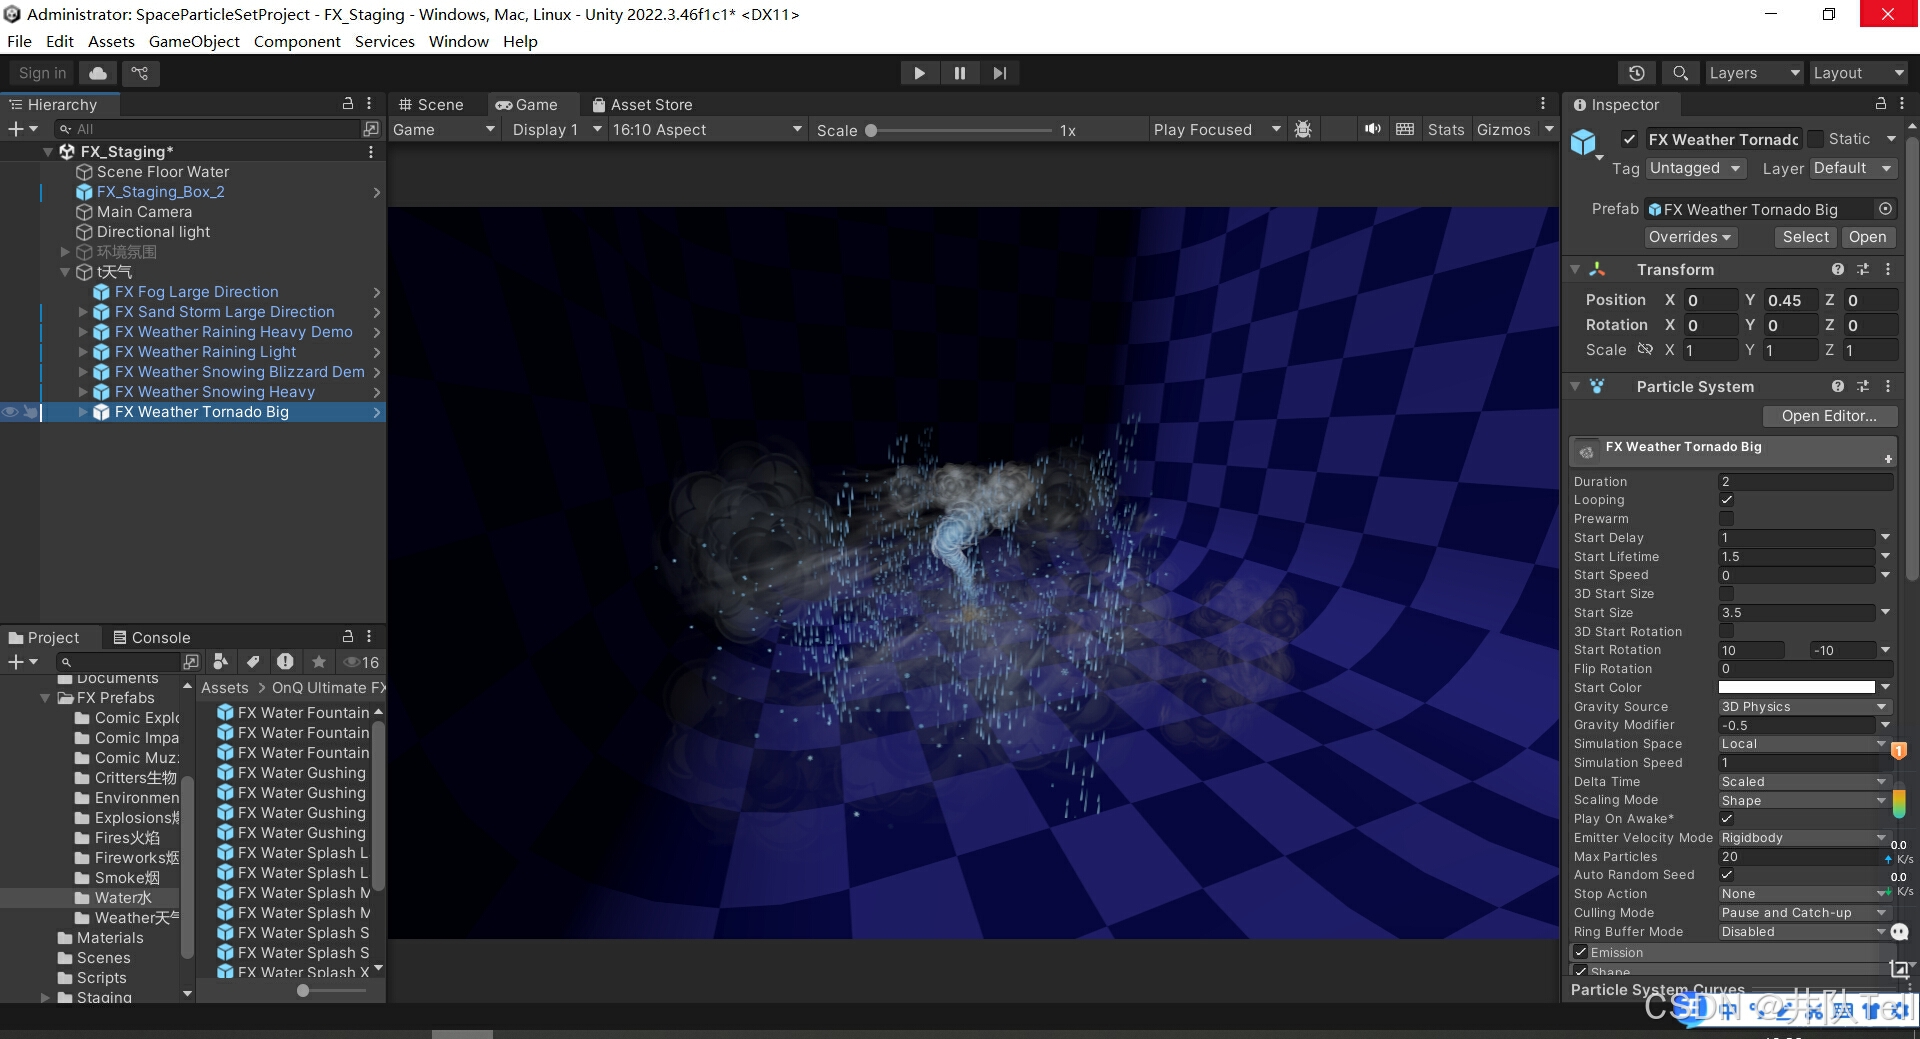Screen dimensions: 1920x1039
Task: Enable the 3D Start Rotation checkbox
Action: click(1726, 632)
